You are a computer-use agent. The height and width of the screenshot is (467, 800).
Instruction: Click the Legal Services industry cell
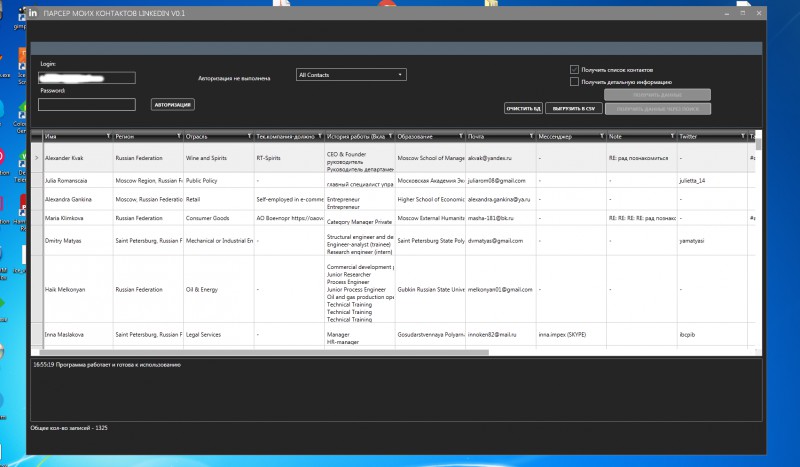(219, 335)
